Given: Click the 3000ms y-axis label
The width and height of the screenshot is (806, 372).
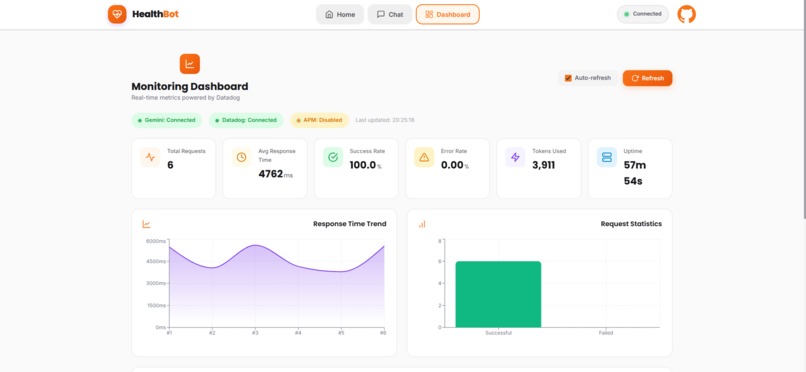Looking at the screenshot, I should (x=156, y=283).
